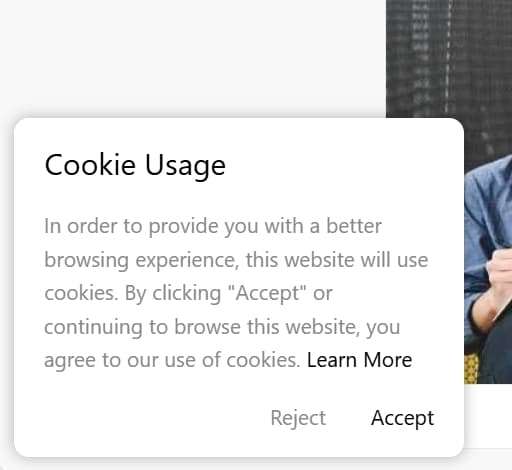Click white page area below the photo
The image size is (512, 470).
pyautogui.click(x=488, y=416)
